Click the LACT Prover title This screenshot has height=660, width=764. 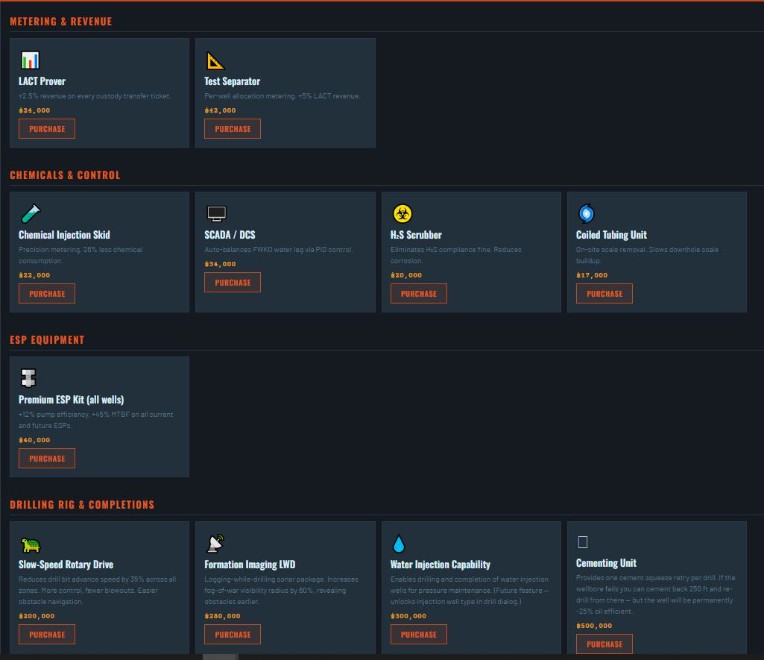coord(42,81)
